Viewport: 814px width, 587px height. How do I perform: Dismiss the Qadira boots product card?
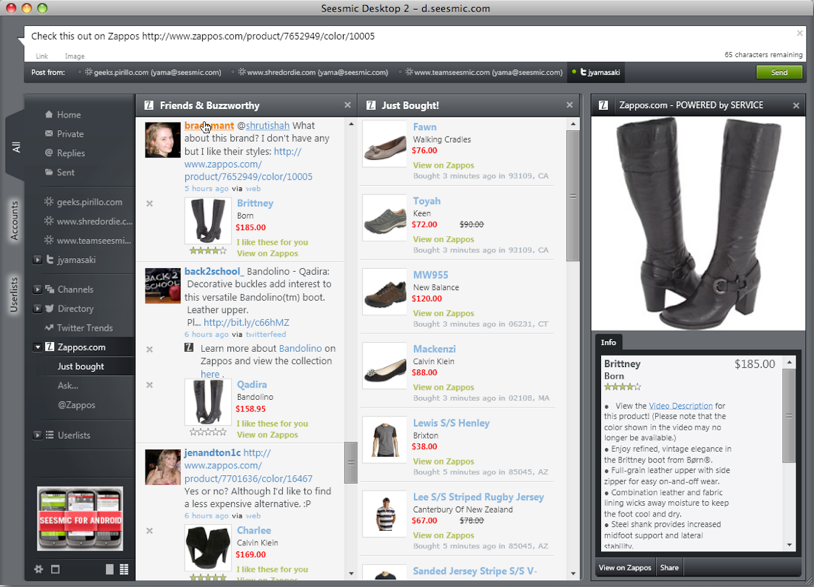click(x=150, y=385)
